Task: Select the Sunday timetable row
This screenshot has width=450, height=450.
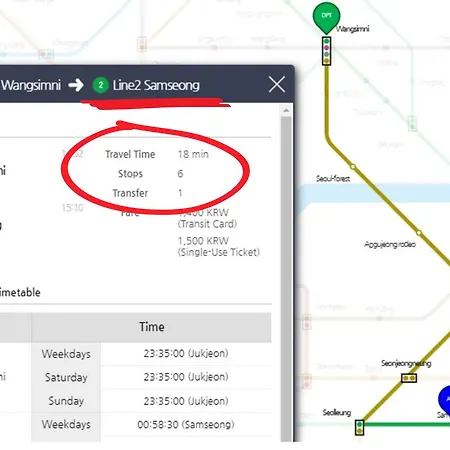Action: [152, 401]
